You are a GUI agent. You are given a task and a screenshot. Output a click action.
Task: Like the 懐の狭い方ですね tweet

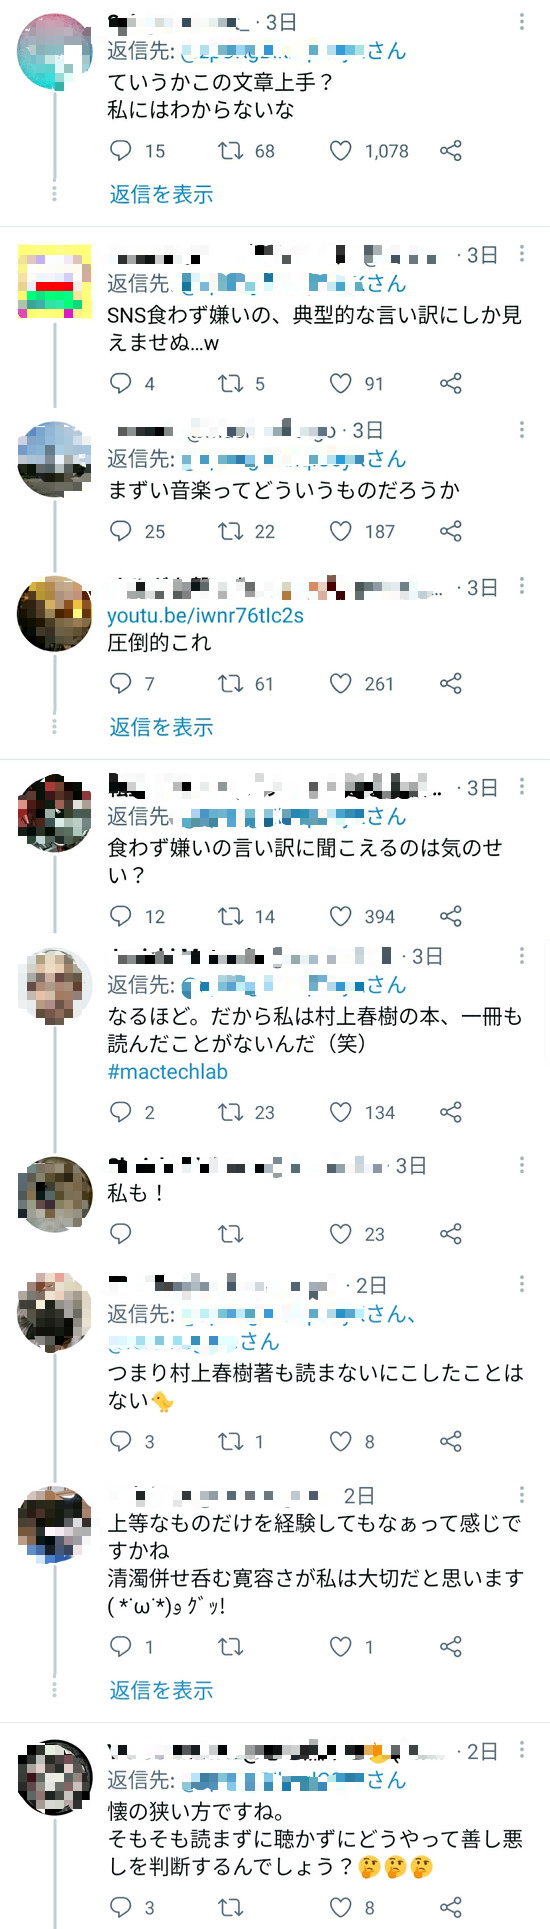click(x=341, y=1908)
